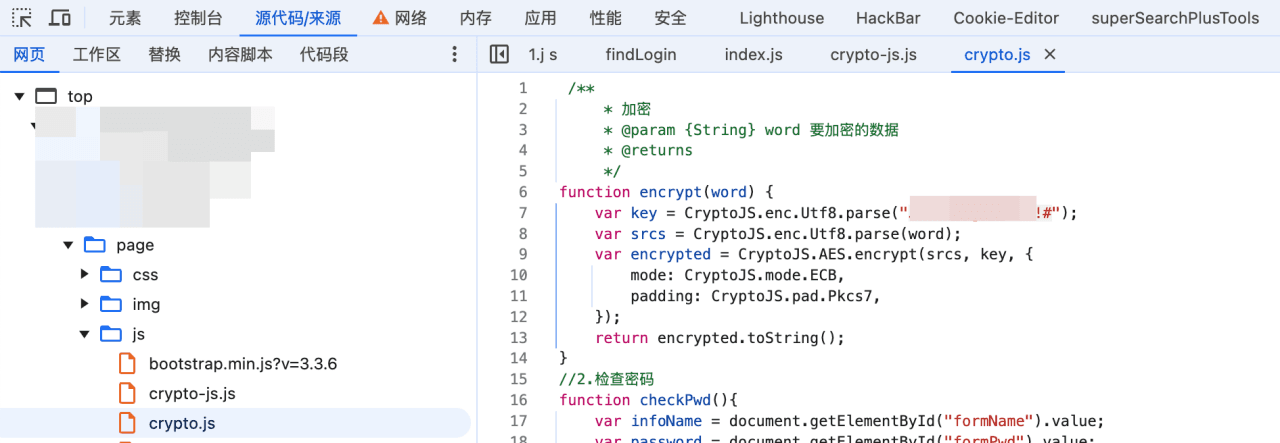1280x443 pixels.
Task: Open the 内容脚本 navigator tab
Action: click(x=240, y=54)
